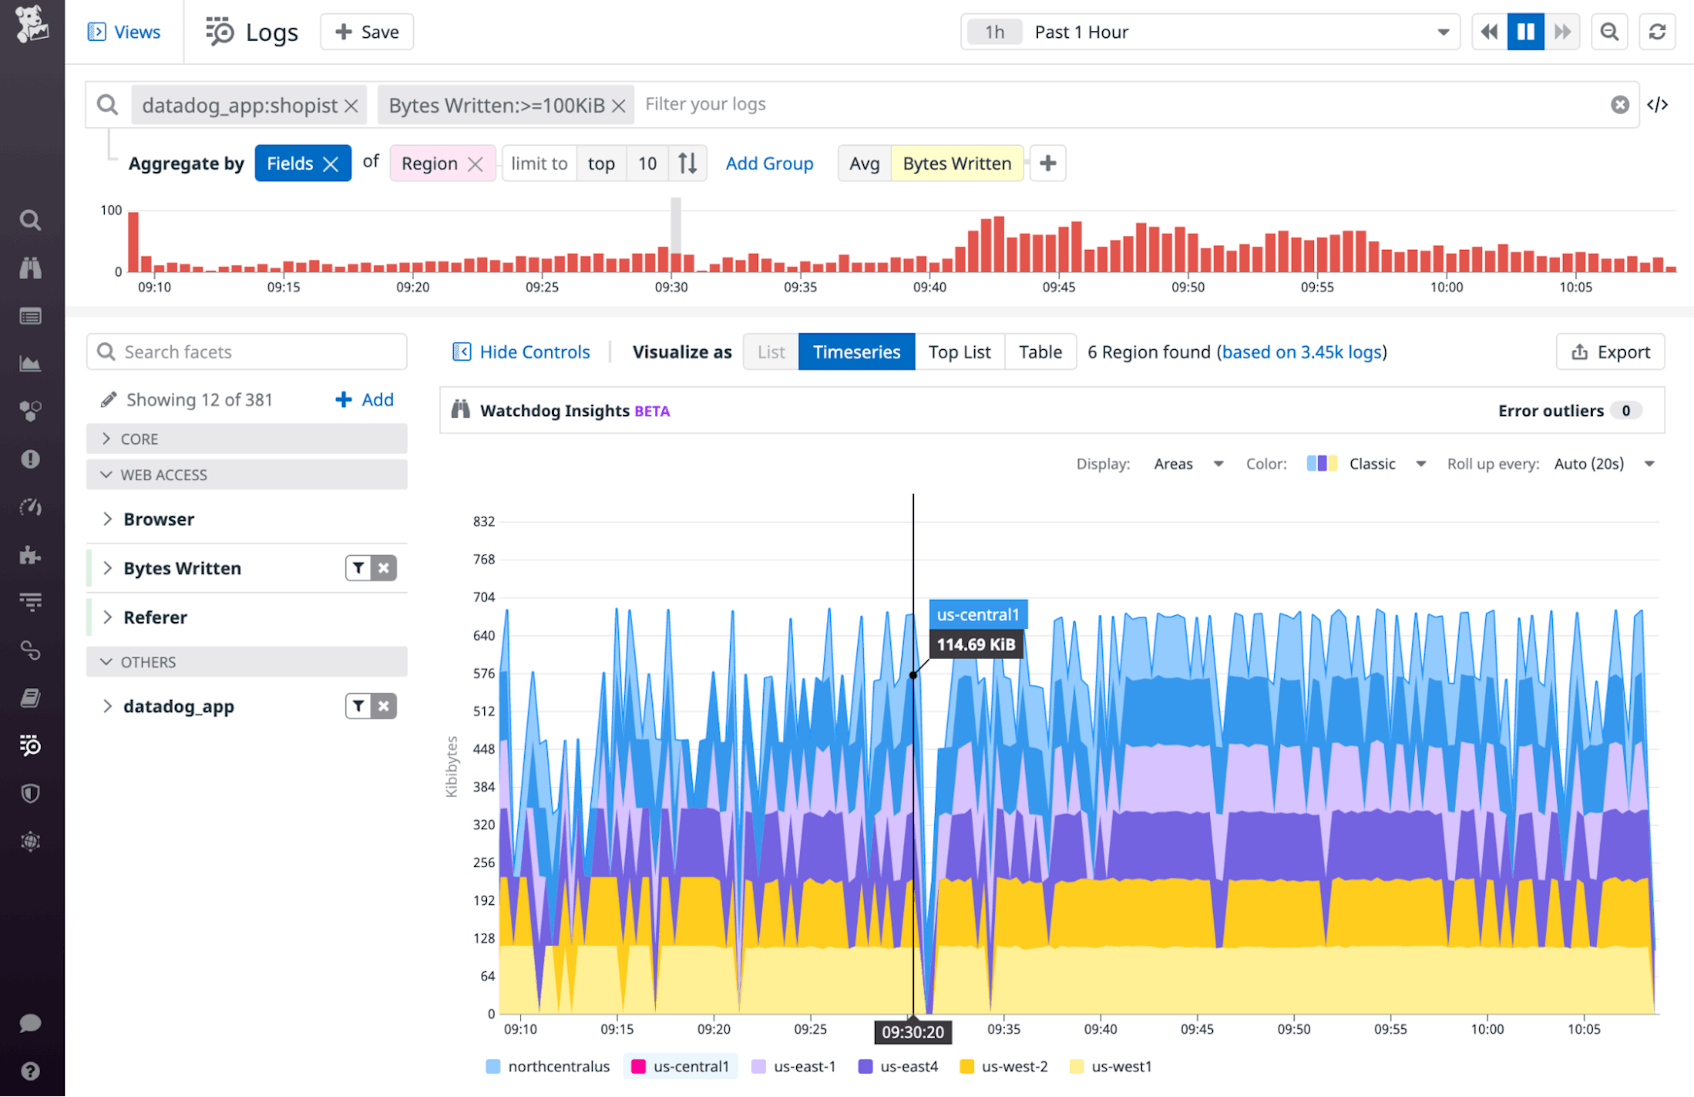This screenshot has width=1694, height=1097.
Task: Open the Classic color palette picker
Action: [x=1372, y=463]
